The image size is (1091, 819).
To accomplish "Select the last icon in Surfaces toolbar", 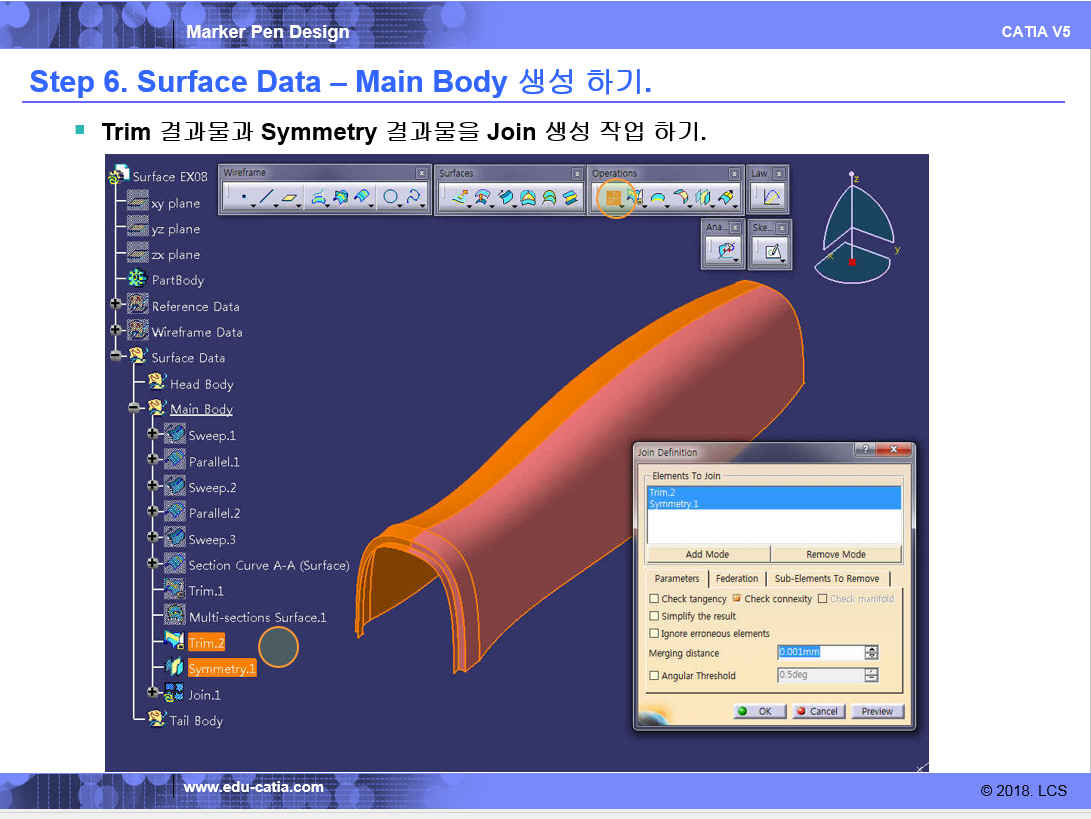I will [x=570, y=198].
